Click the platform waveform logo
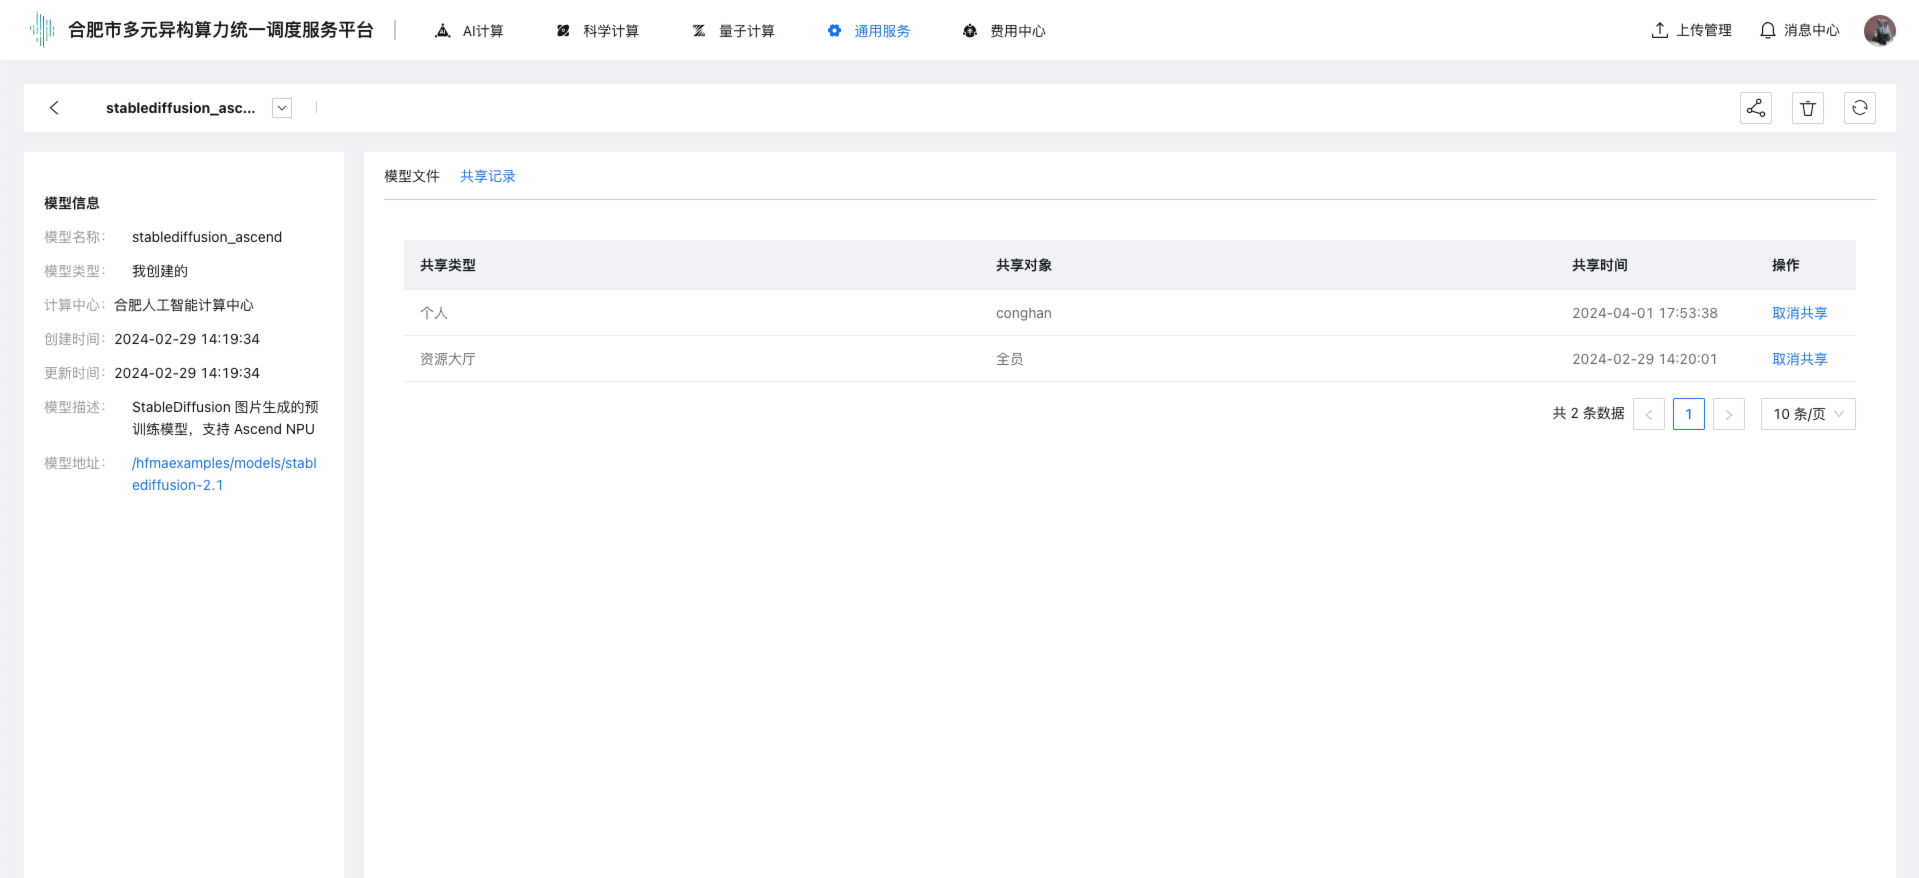The width and height of the screenshot is (1919, 878). pos(42,30)
